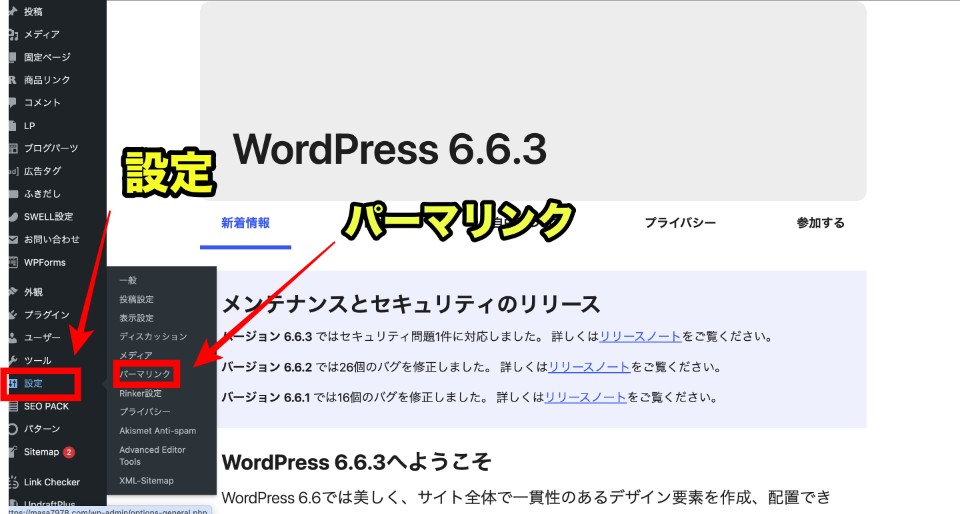
Task: Click the Link Checker icon
Action: tap(13, 482)
